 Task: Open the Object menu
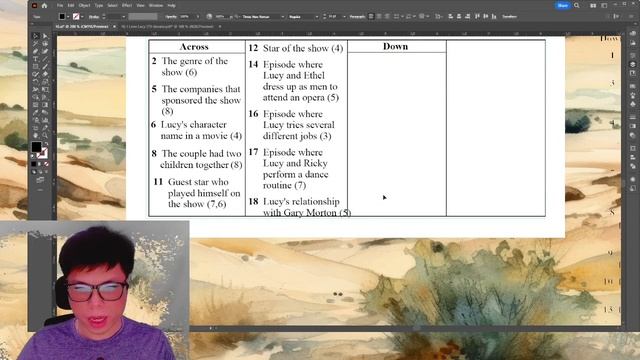coord(84,6)
